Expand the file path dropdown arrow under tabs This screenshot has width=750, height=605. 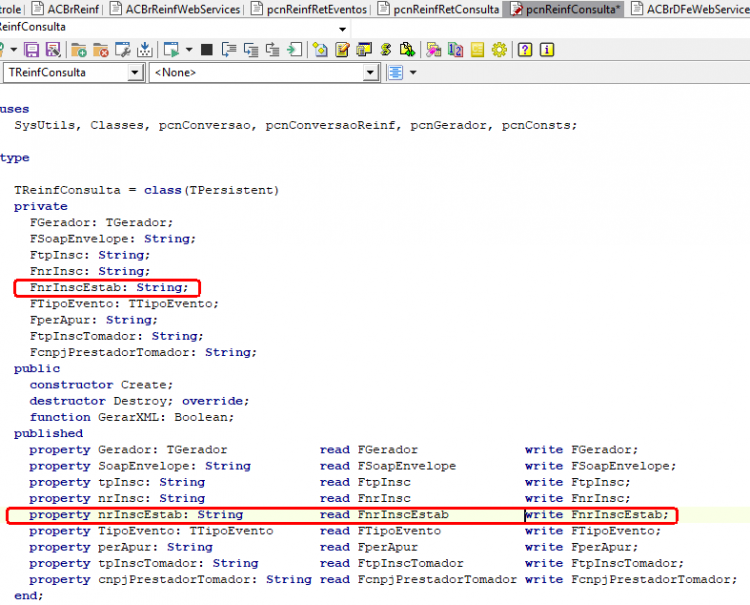[x=342, y=29]
